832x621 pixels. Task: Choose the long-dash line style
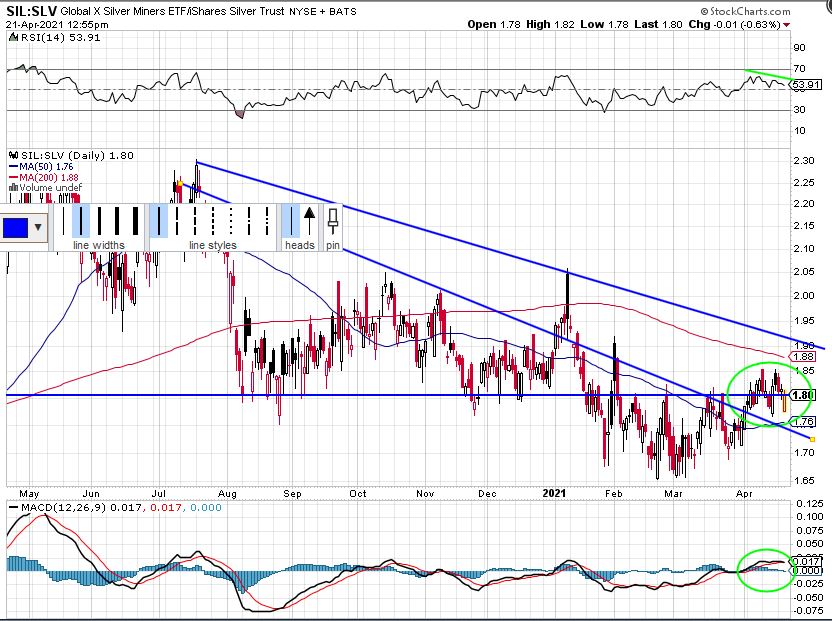(177, 221)
